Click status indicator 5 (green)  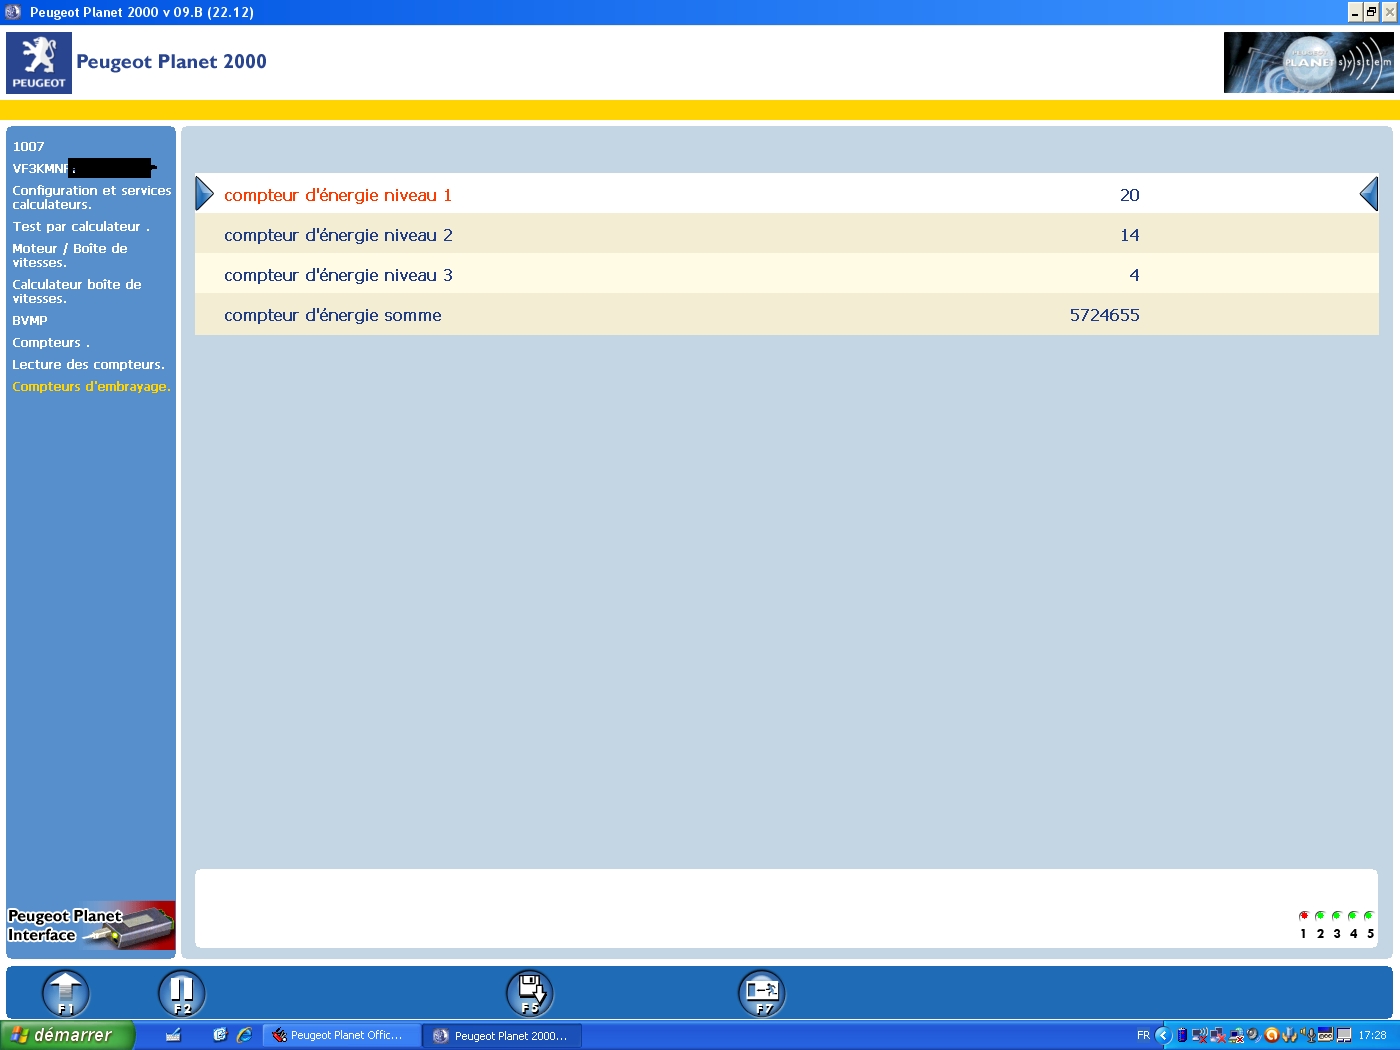point(1369,915)
